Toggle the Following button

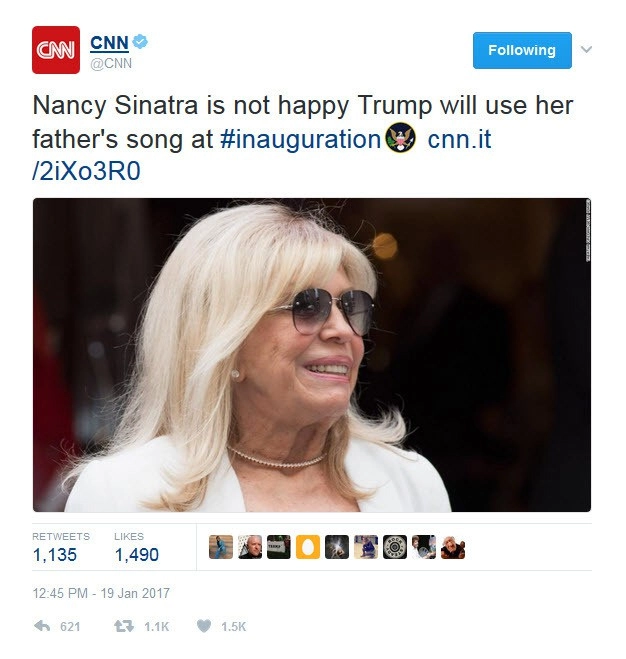click(521, 50)
